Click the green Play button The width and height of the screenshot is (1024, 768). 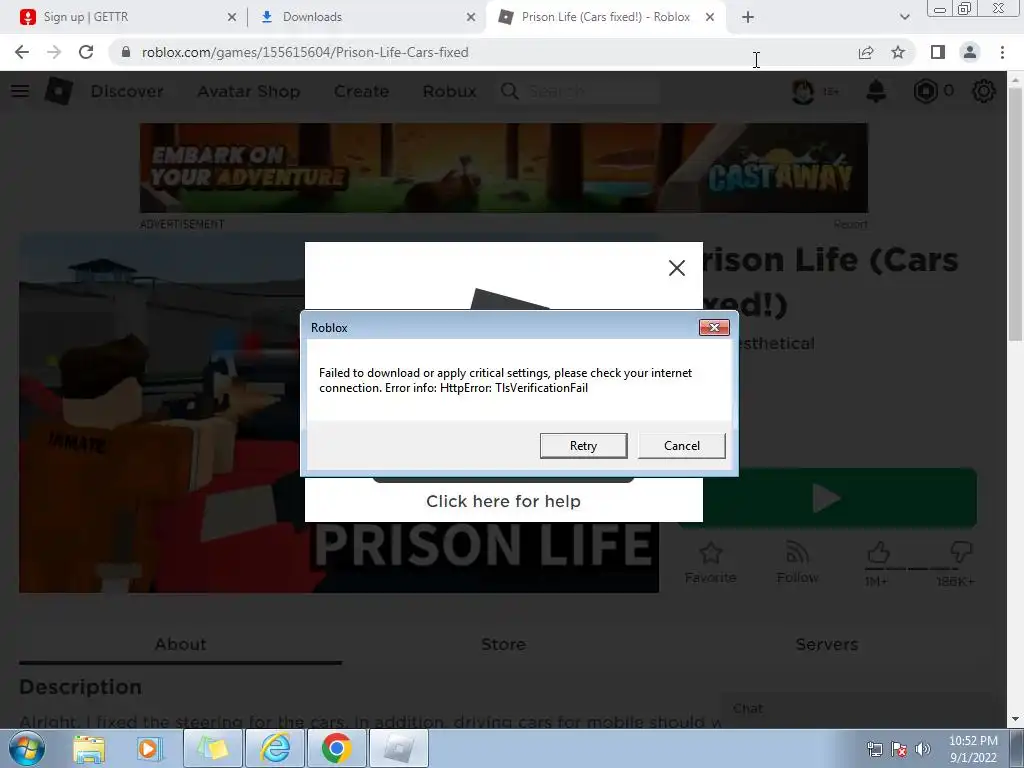click(x=827, y=498)
